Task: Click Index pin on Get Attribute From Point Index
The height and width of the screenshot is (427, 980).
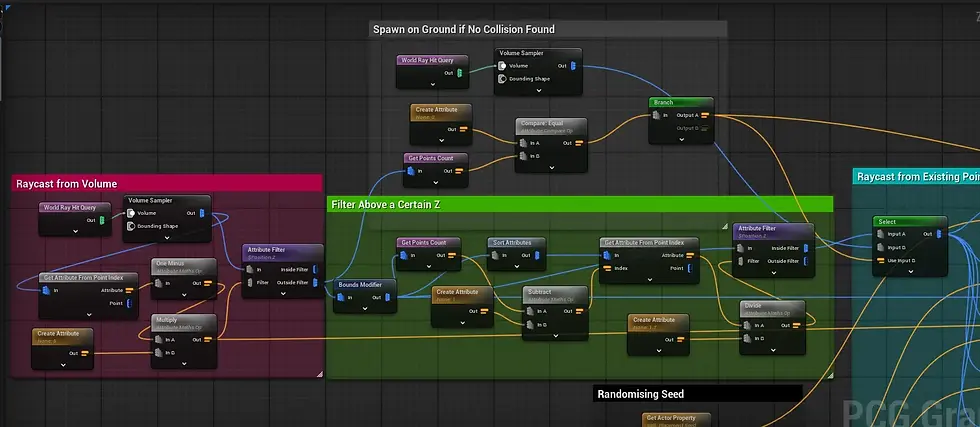Action: pos(605,268)
